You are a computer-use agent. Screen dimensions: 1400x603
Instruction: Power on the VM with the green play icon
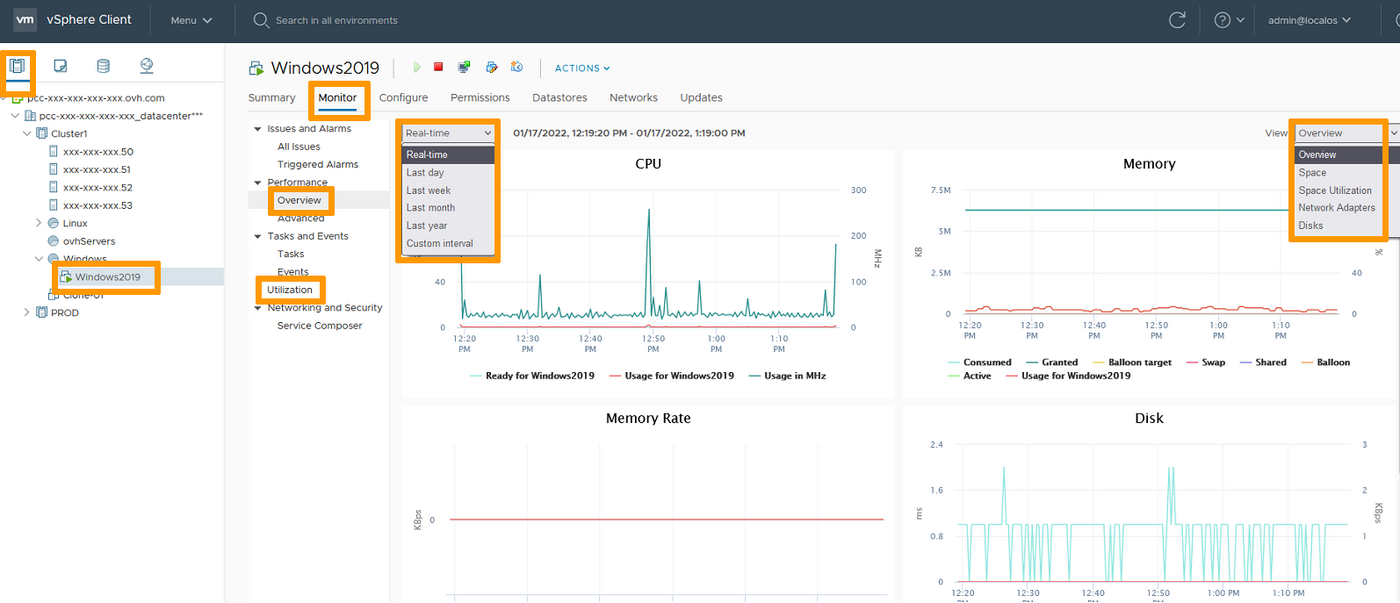(x=417, y=67)
